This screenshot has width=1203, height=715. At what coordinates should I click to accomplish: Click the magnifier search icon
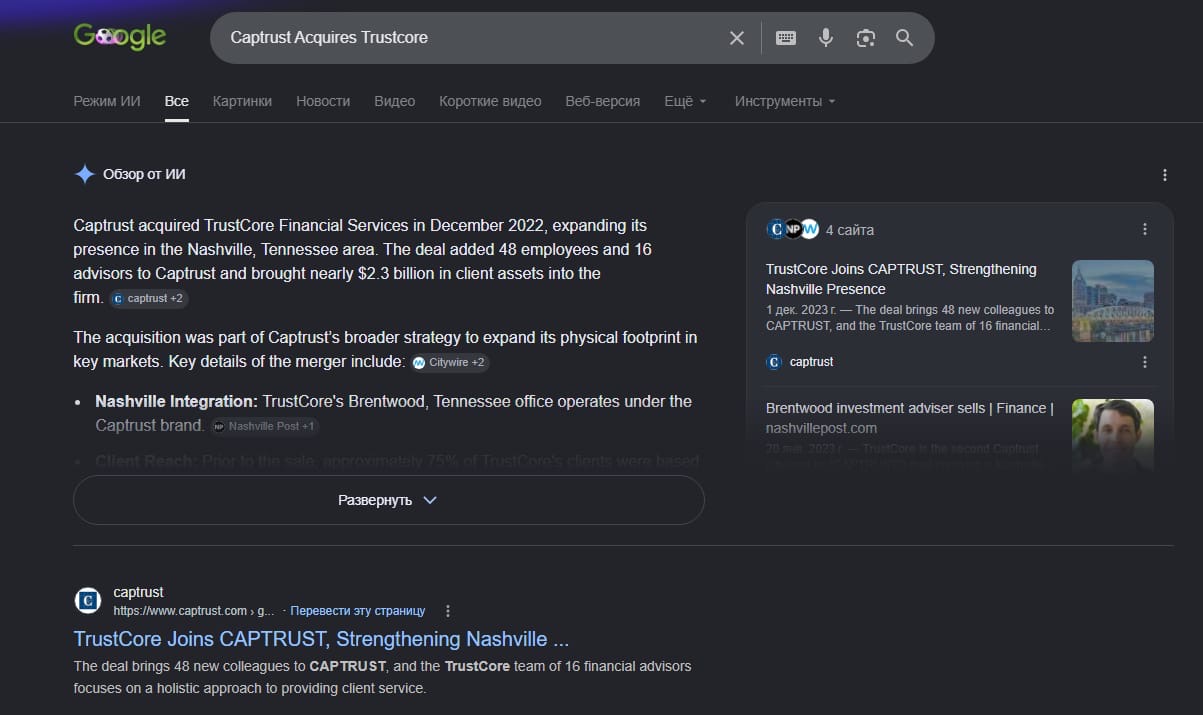(905, 38)
